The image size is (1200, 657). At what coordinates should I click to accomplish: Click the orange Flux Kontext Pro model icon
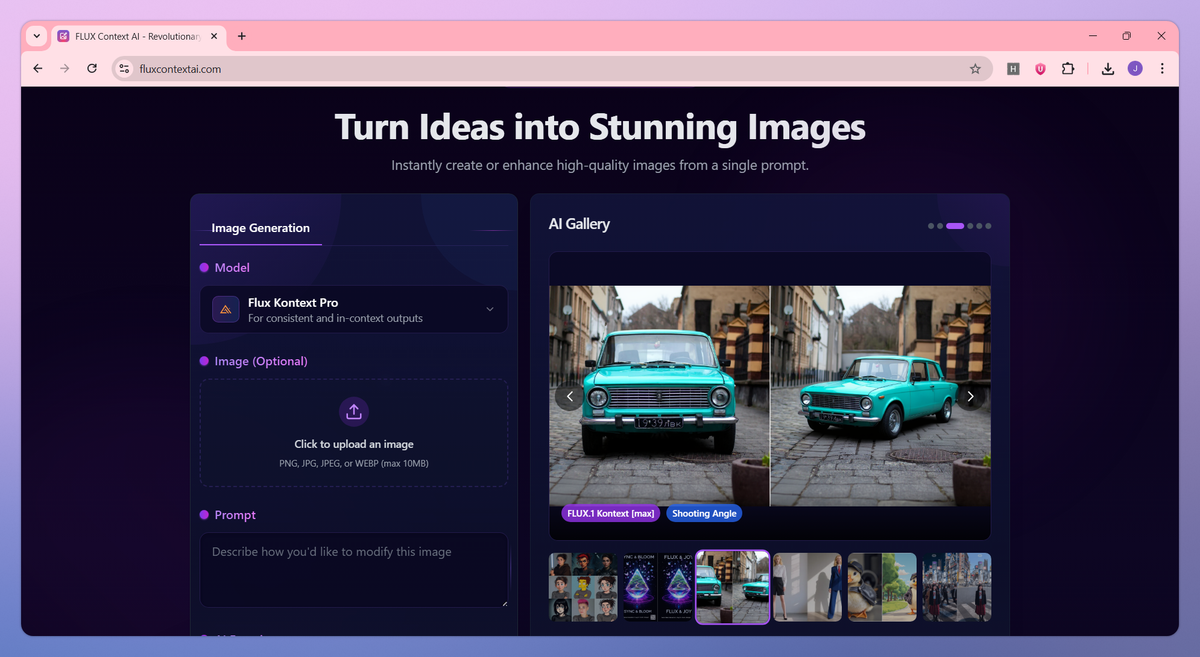[225, 310]
